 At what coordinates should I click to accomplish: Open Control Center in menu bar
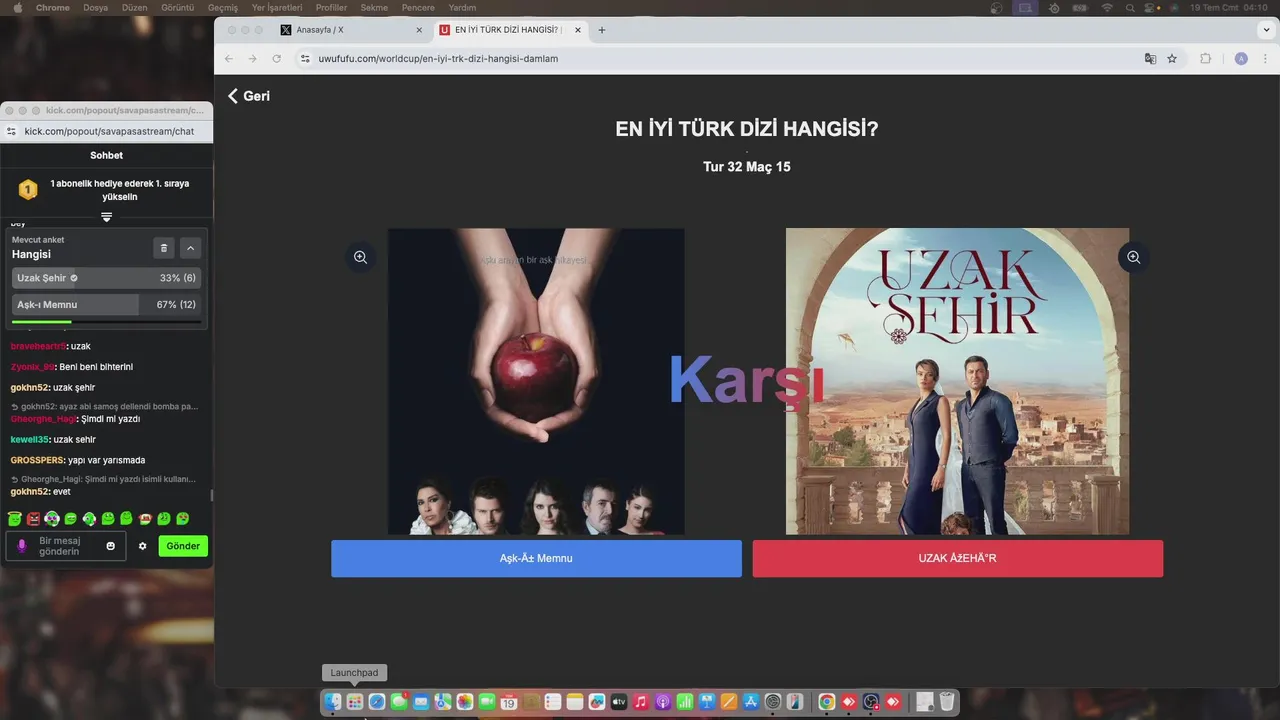tap(1151, 7)
